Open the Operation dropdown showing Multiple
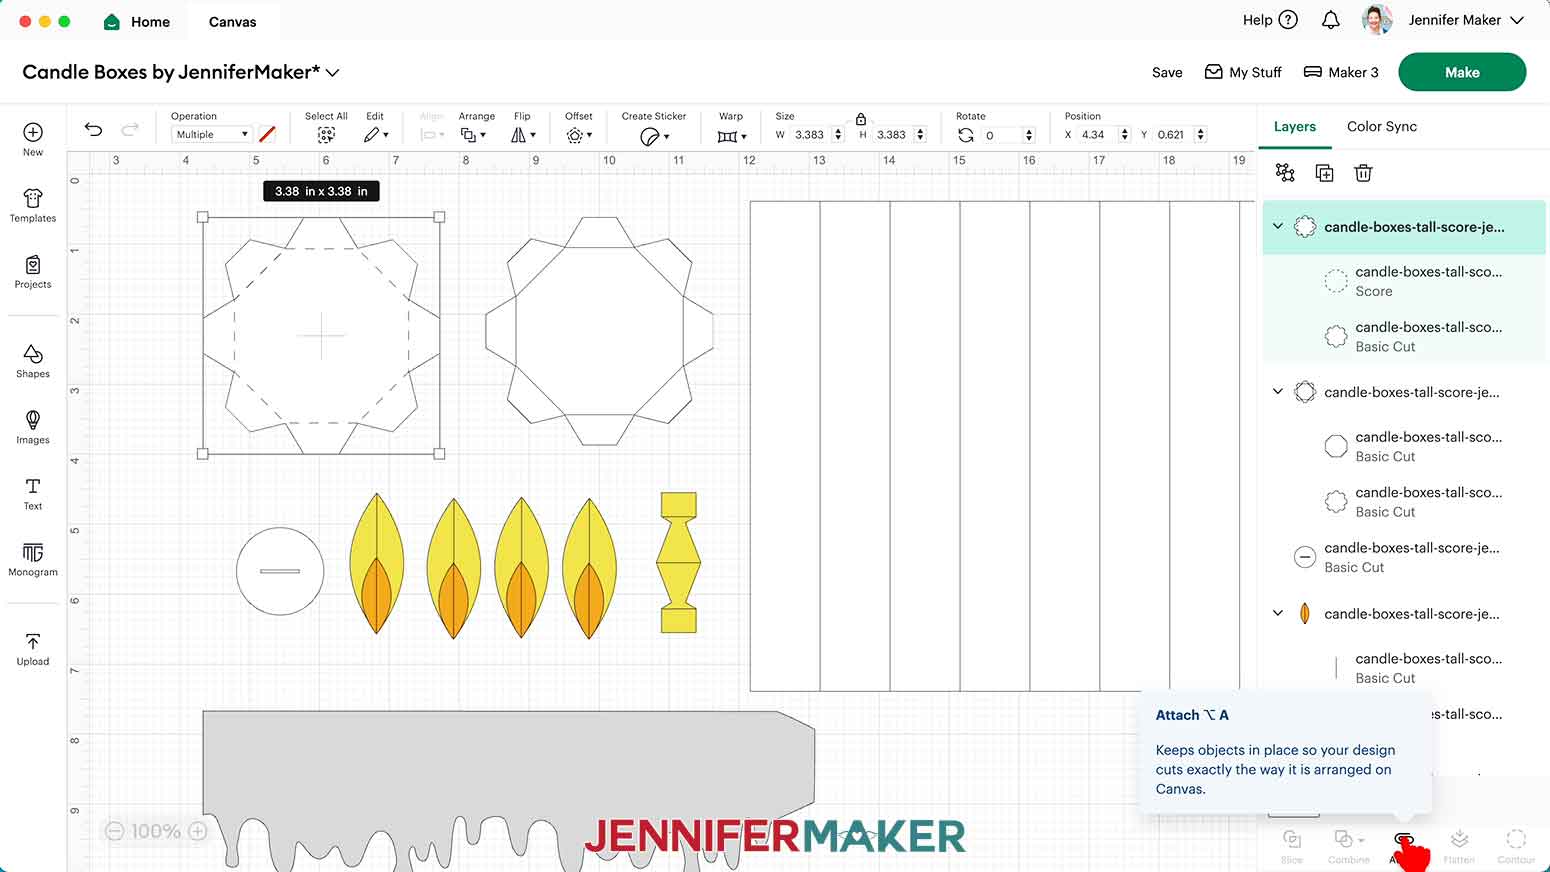Viewport: 1550px width, 872px height. coord(212,134)
